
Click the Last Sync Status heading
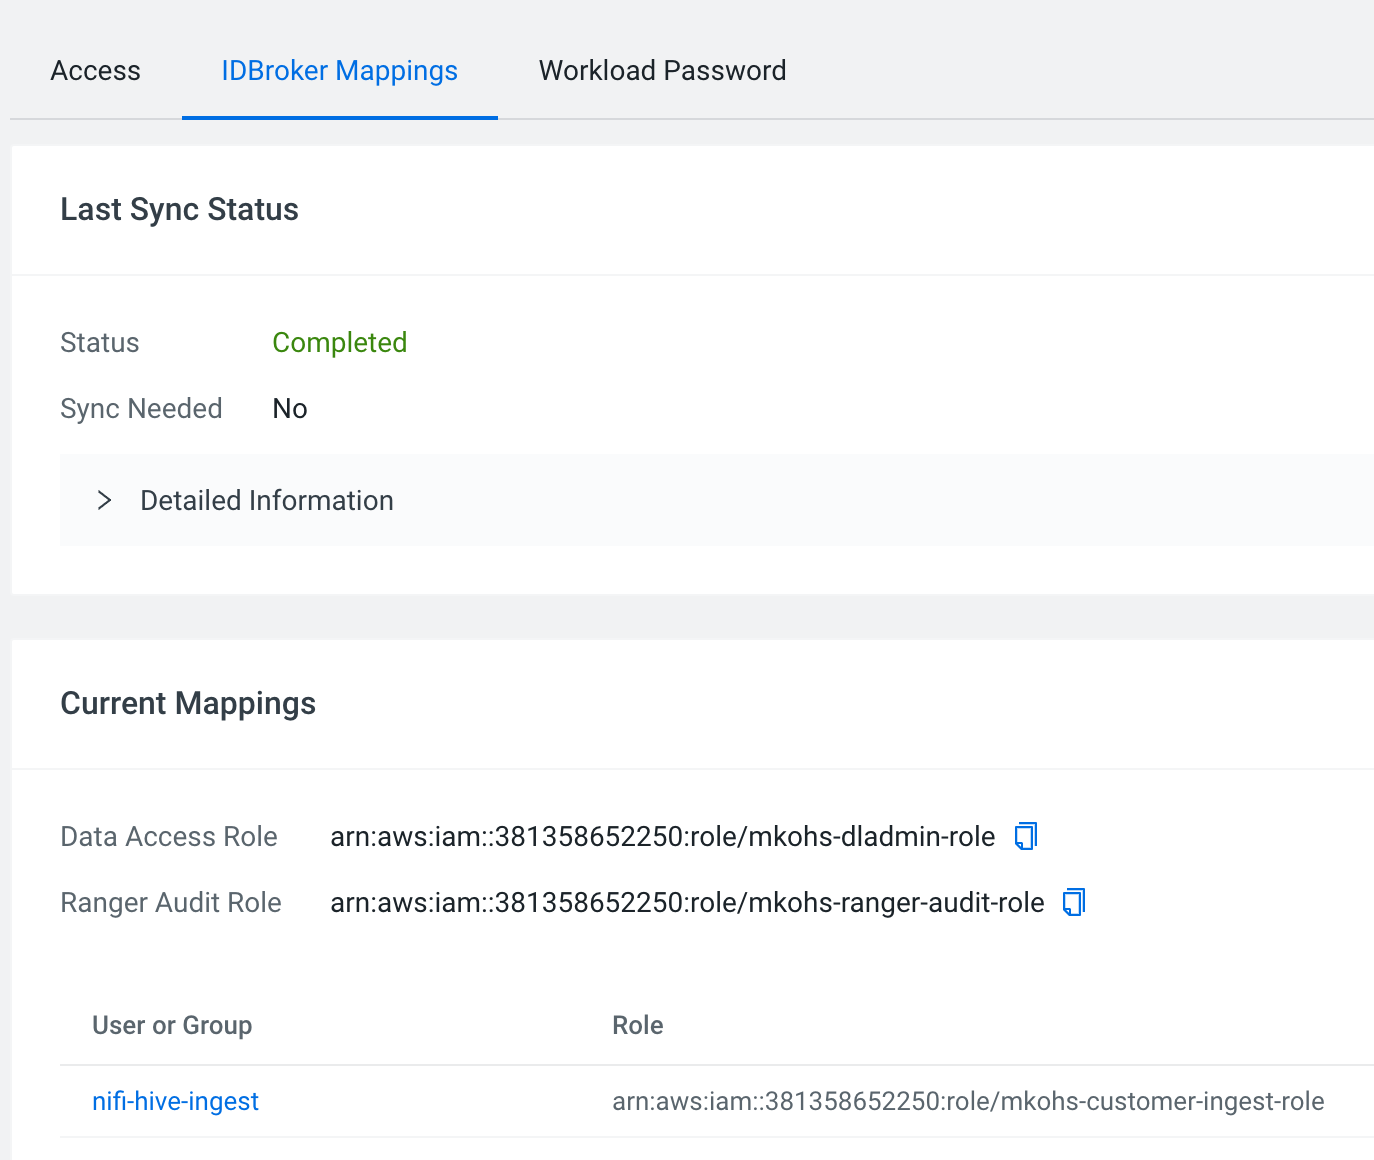click(x=179, y=209)
